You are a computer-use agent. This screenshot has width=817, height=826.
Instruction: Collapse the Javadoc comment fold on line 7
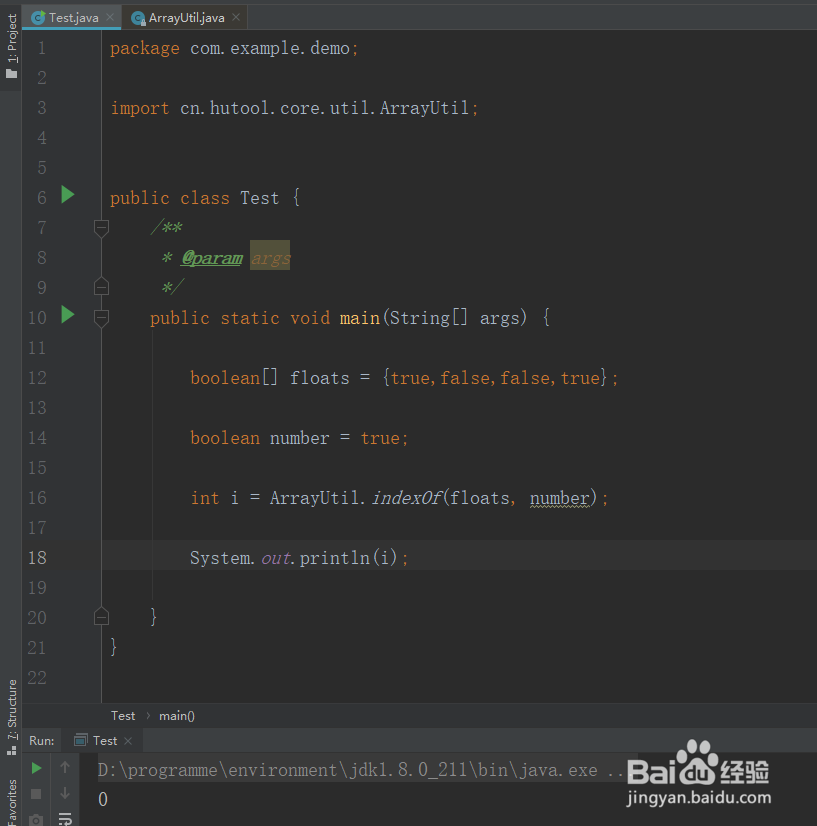tap(101, 228)
